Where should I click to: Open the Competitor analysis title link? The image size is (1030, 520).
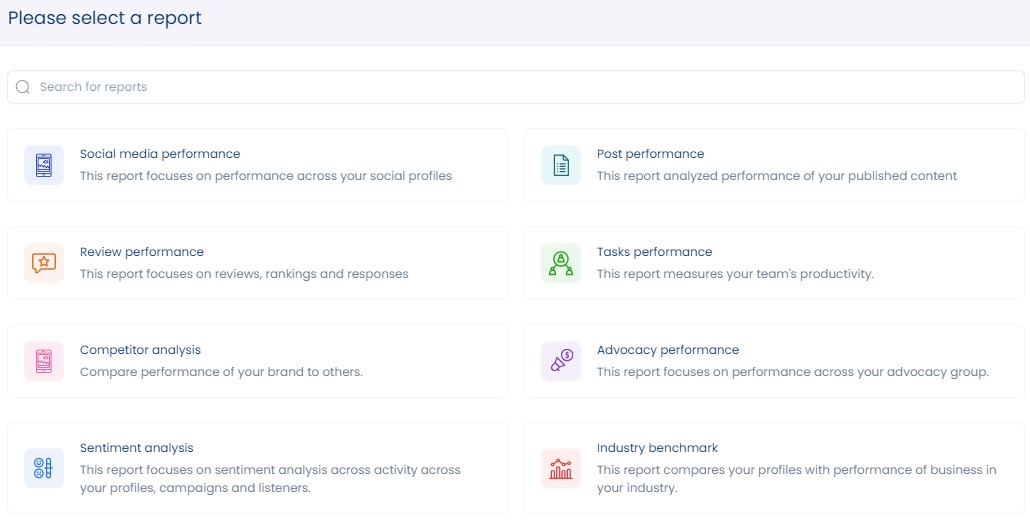(140, 350)
